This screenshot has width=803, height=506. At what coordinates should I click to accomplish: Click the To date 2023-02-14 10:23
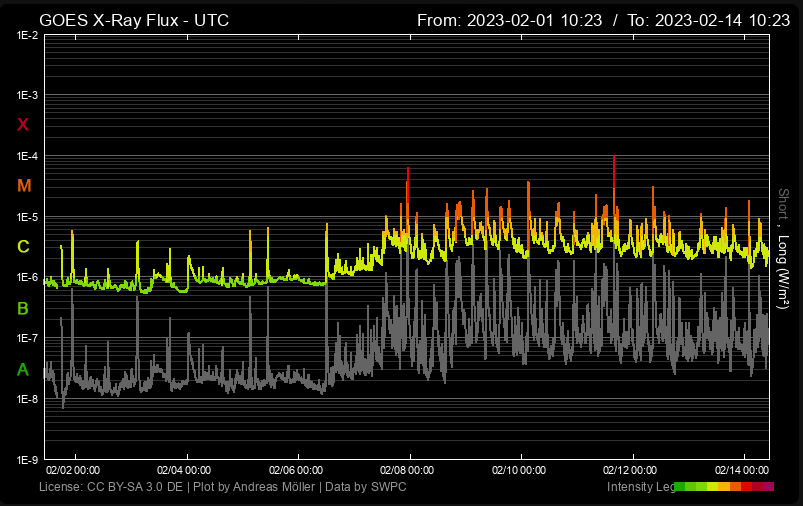[x=708, y=20]
